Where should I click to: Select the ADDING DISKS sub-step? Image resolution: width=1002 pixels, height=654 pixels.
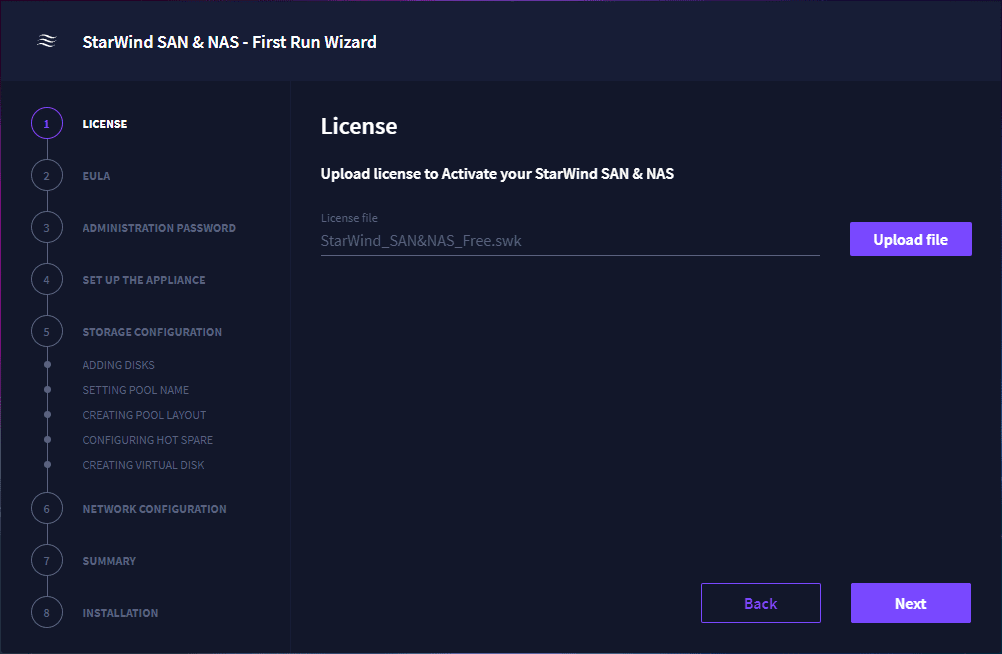(x=118, y=365)
